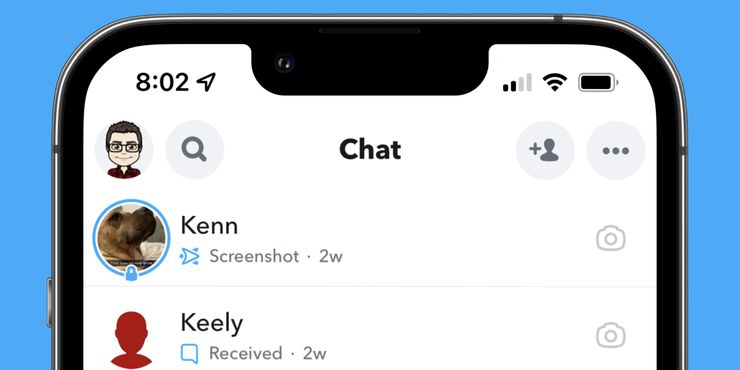Open the chat with Keely by name
Image resolution: width=740 pixels, height=370 pixels.
212,324
